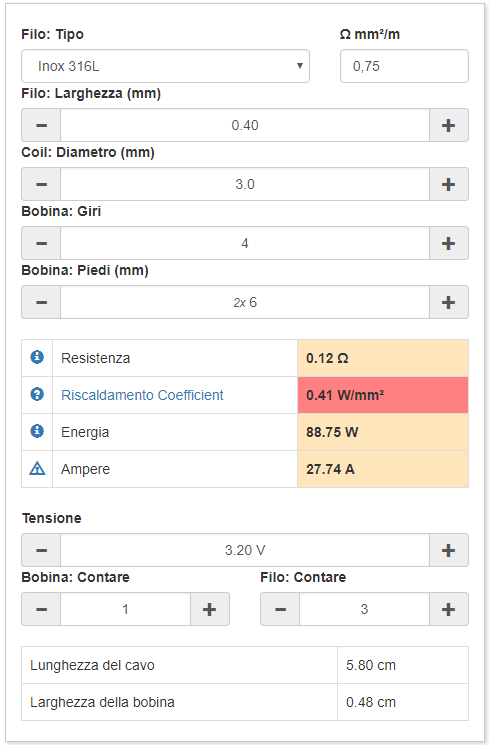Click the Tensione value field showing 3.20 V
490x745 pixels.
[245, 550]
